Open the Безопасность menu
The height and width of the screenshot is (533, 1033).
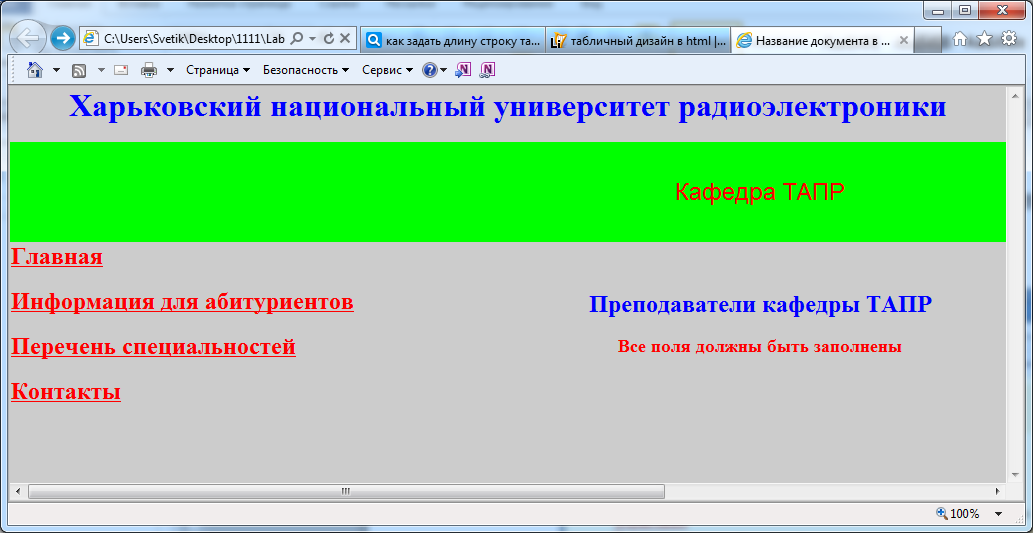[306, 70]
